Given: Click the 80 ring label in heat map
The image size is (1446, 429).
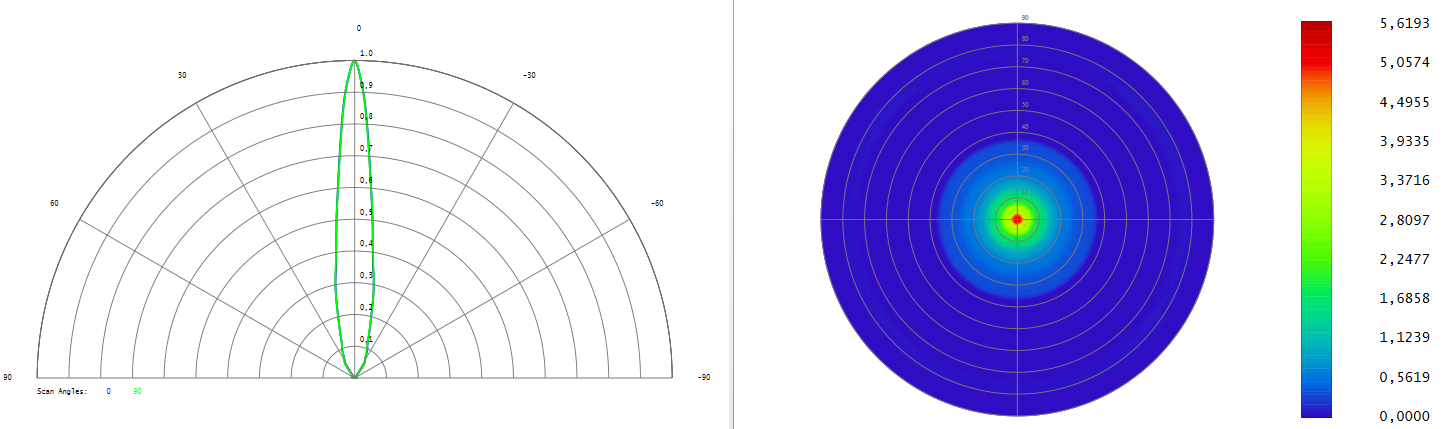Looking at the screenshot, I should (1025, 39).
